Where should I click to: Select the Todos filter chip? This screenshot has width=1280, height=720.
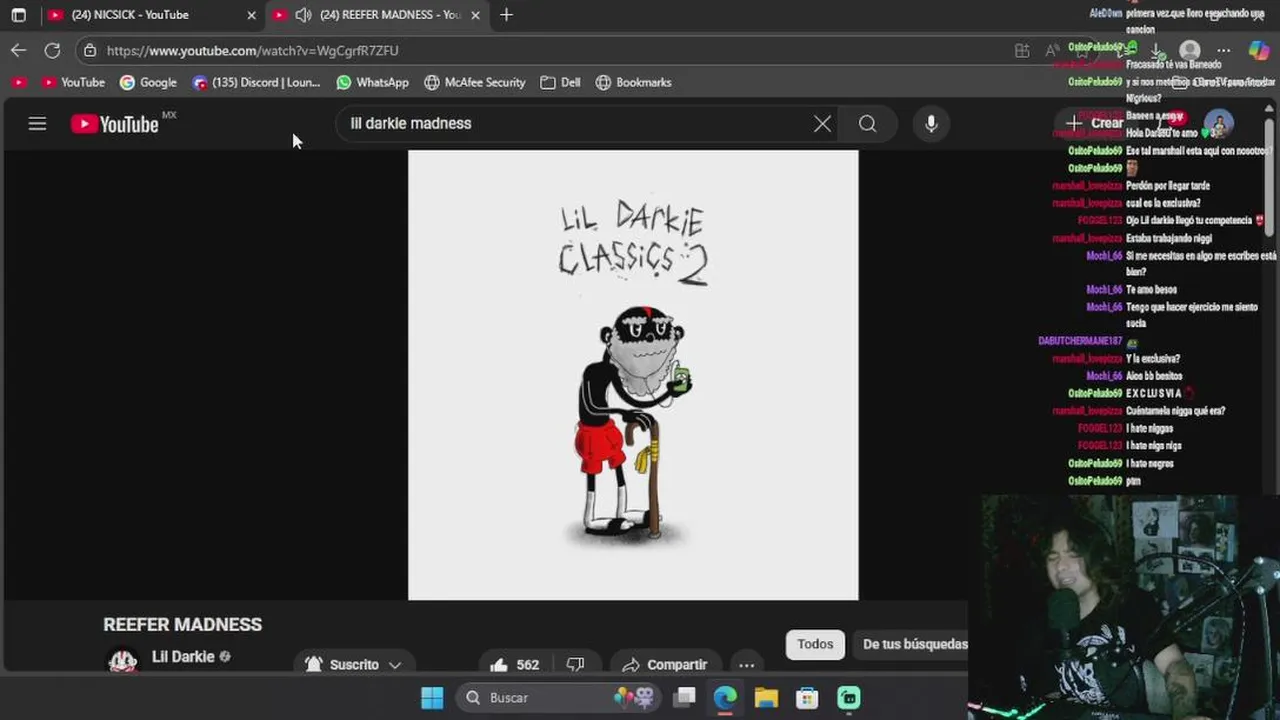(x=815, y=645)
